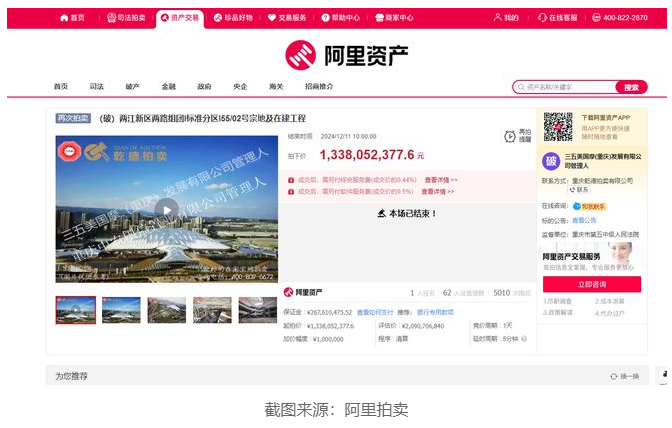Open the 海关 category
The image size is (672, 428).
276,87
